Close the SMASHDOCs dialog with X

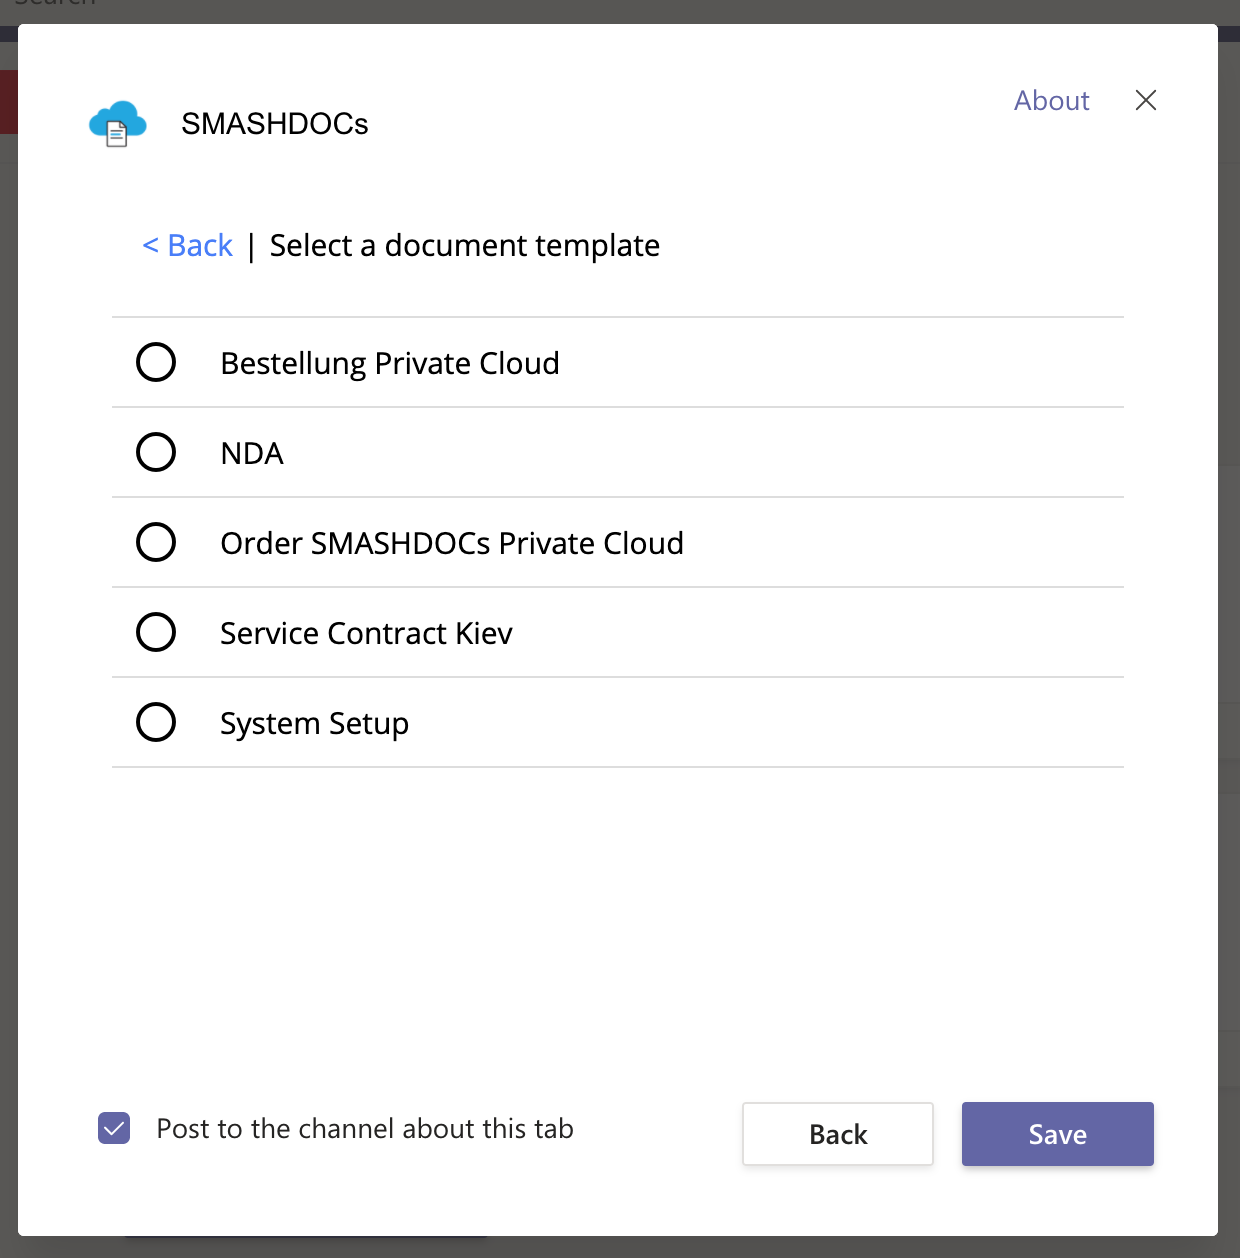(1146, 100)
